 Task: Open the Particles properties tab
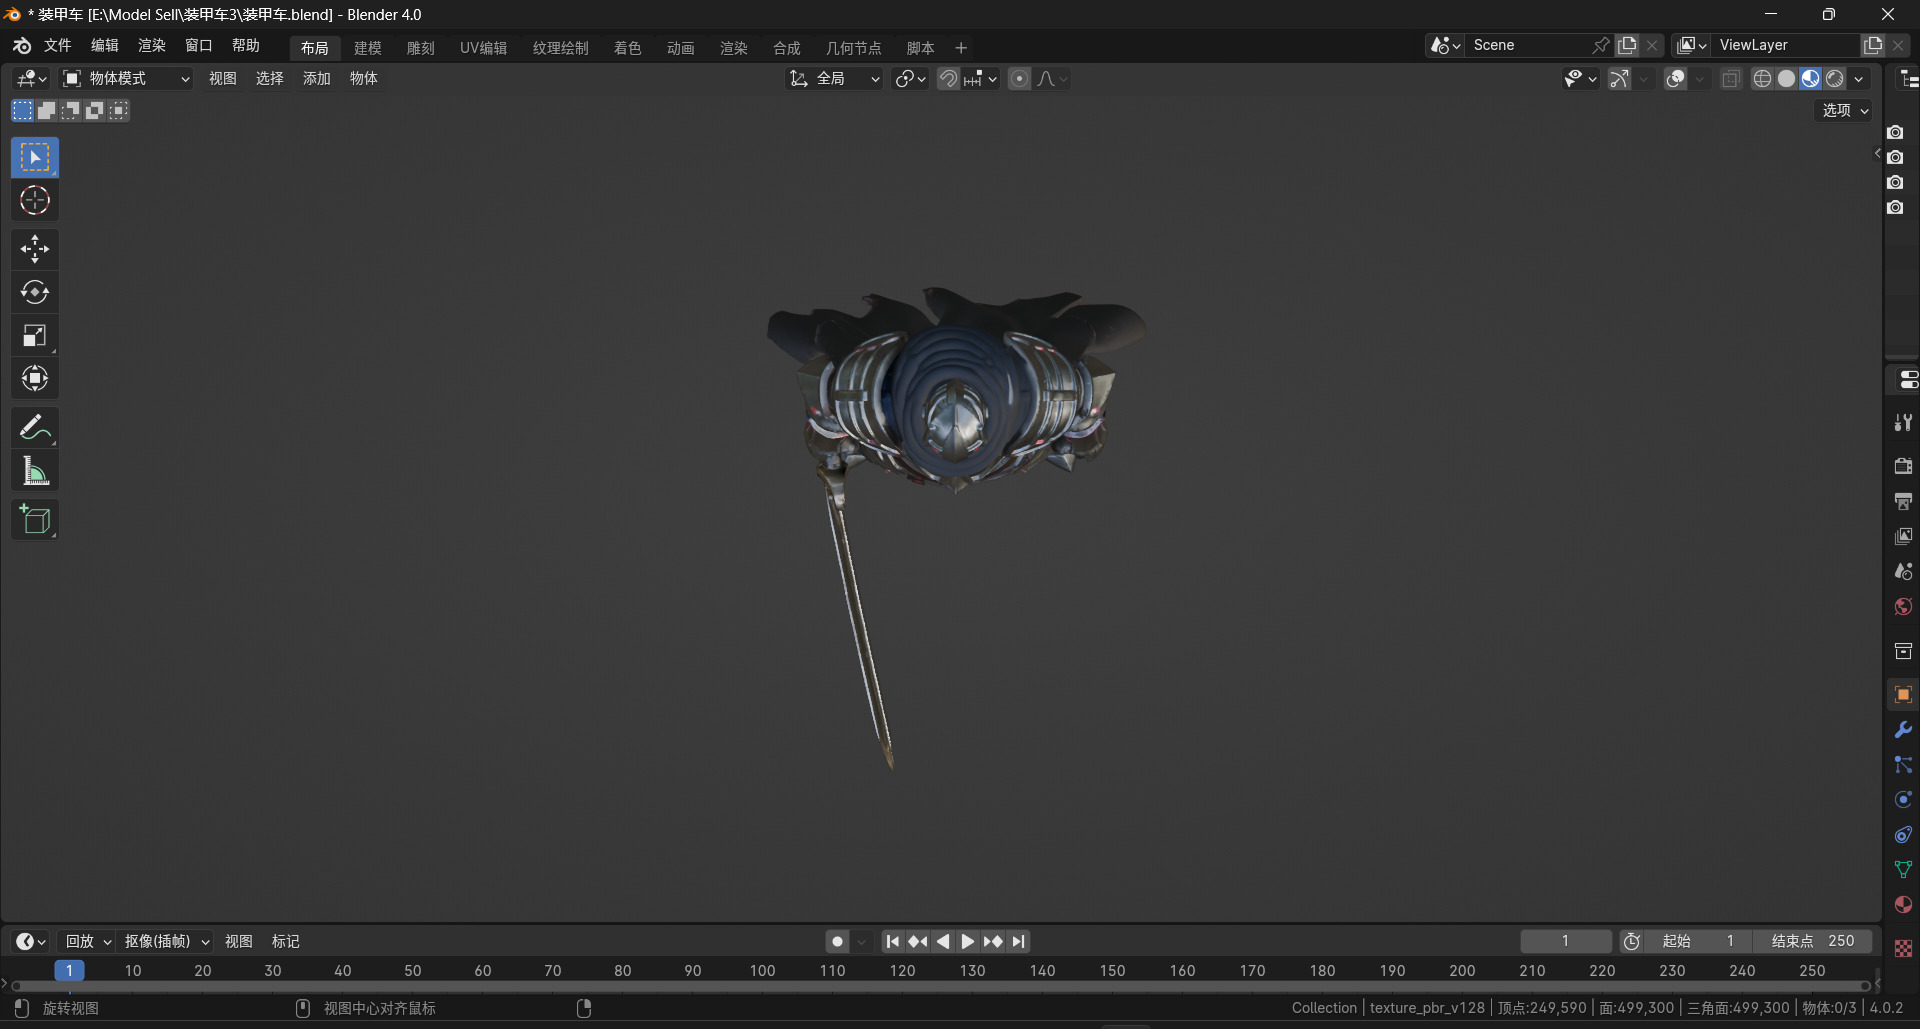[1903, 765]
